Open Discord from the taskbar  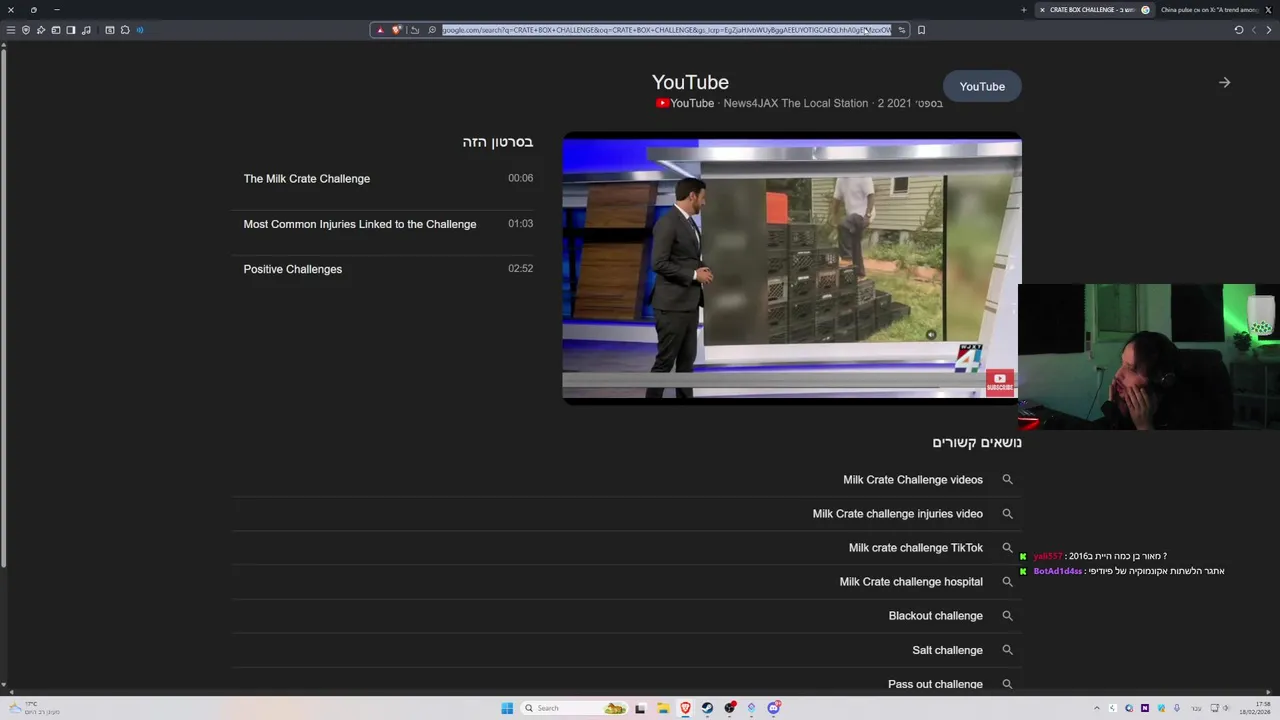(773, 708)
